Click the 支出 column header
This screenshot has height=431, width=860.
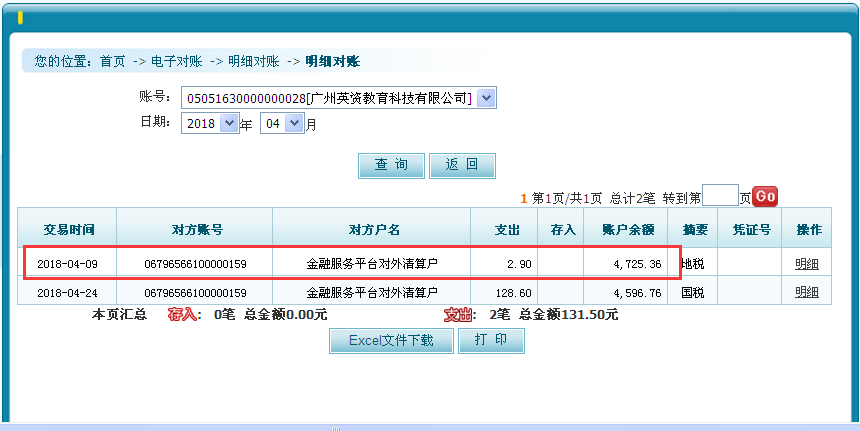[x=507, y=229]
